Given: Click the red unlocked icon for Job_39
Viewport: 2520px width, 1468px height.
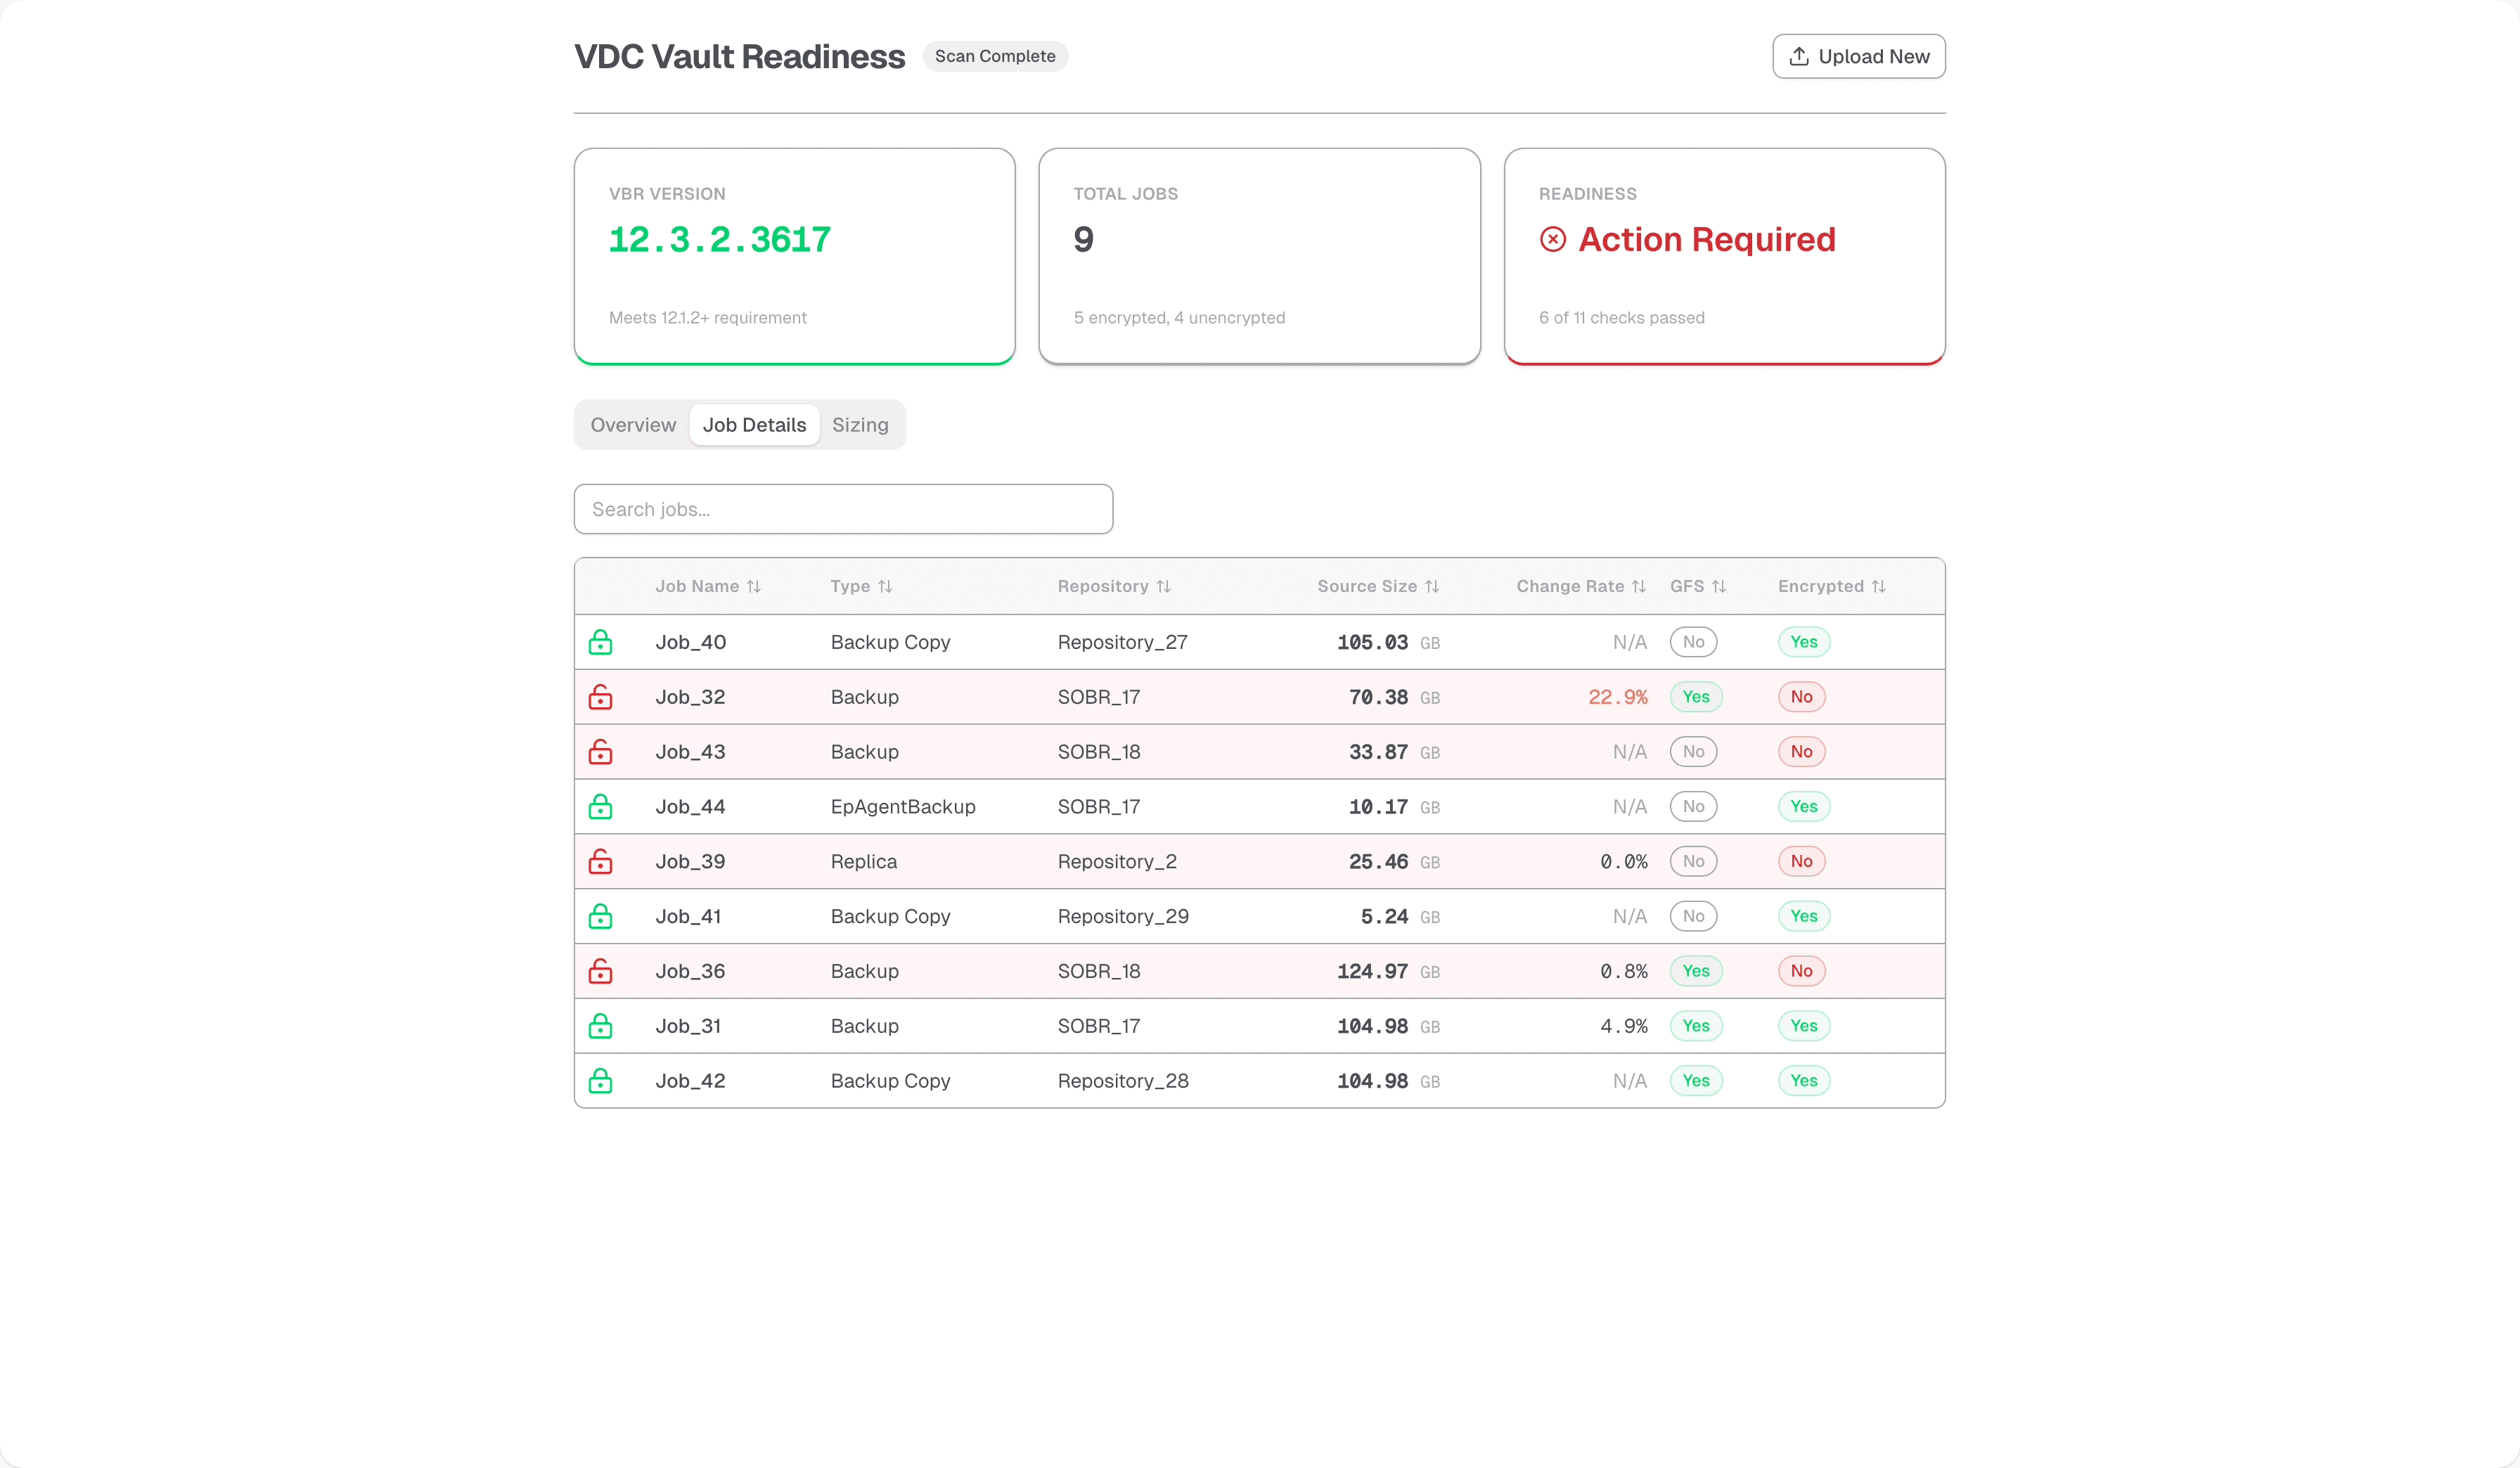Looking at the screenshot, I should coord(600,861).
